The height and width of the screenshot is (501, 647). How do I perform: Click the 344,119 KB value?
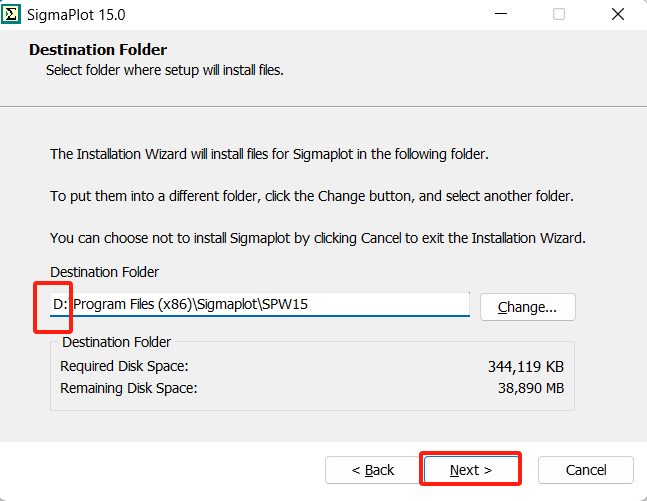point(526,366)
